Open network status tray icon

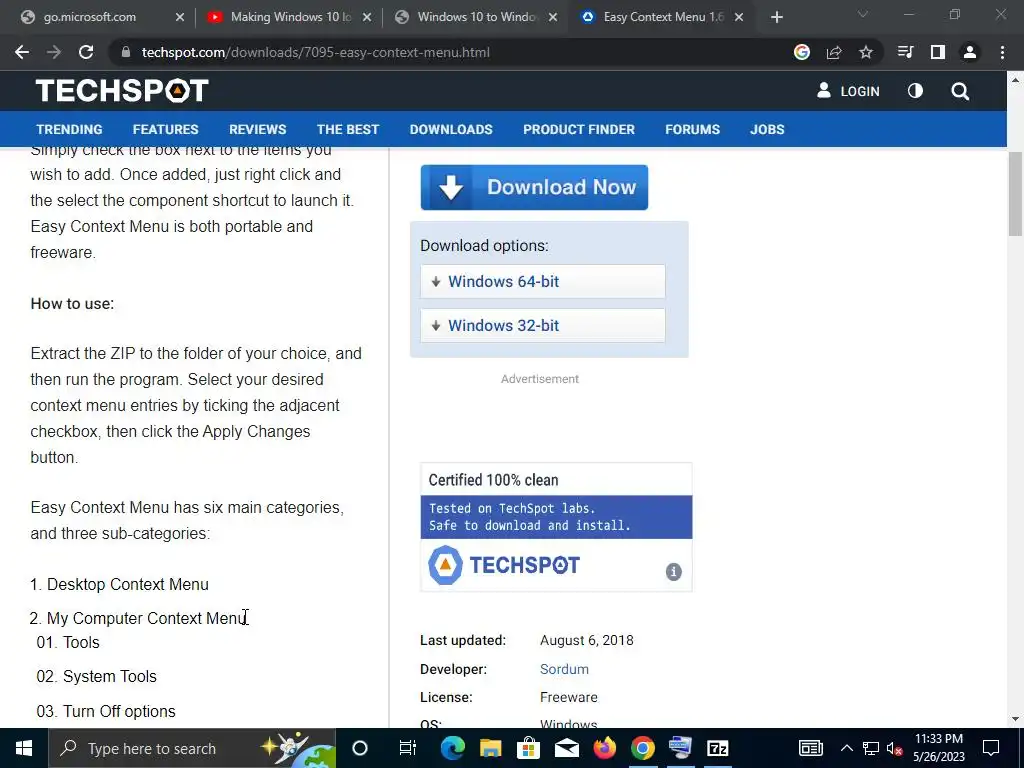point(871,748)
